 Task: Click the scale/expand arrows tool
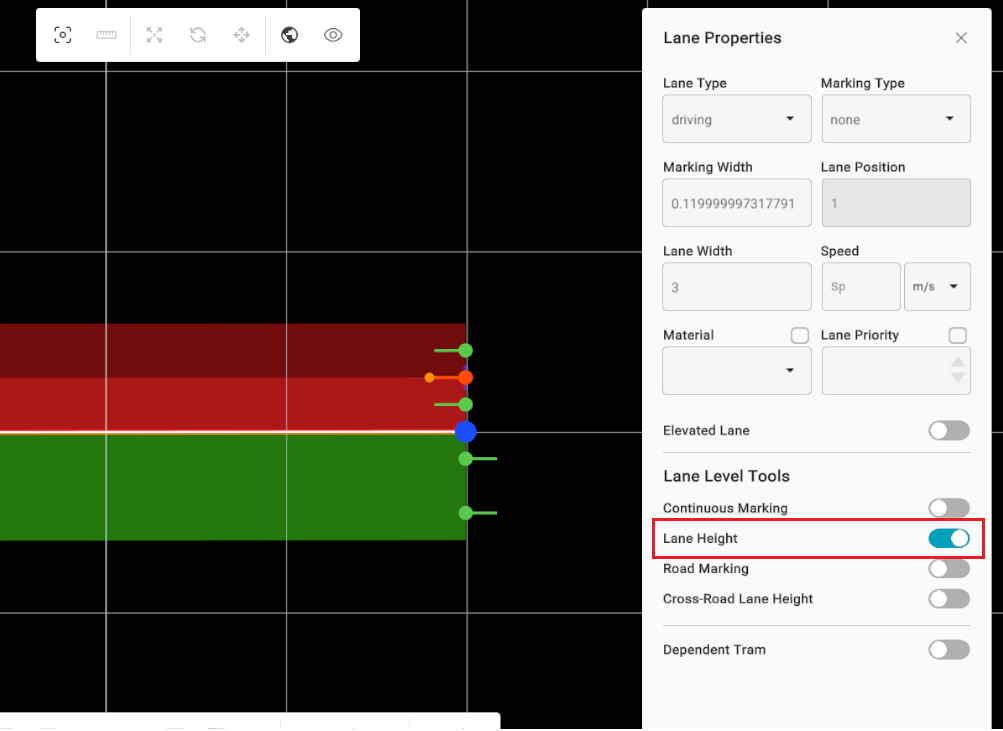click(x=154, y=35)
